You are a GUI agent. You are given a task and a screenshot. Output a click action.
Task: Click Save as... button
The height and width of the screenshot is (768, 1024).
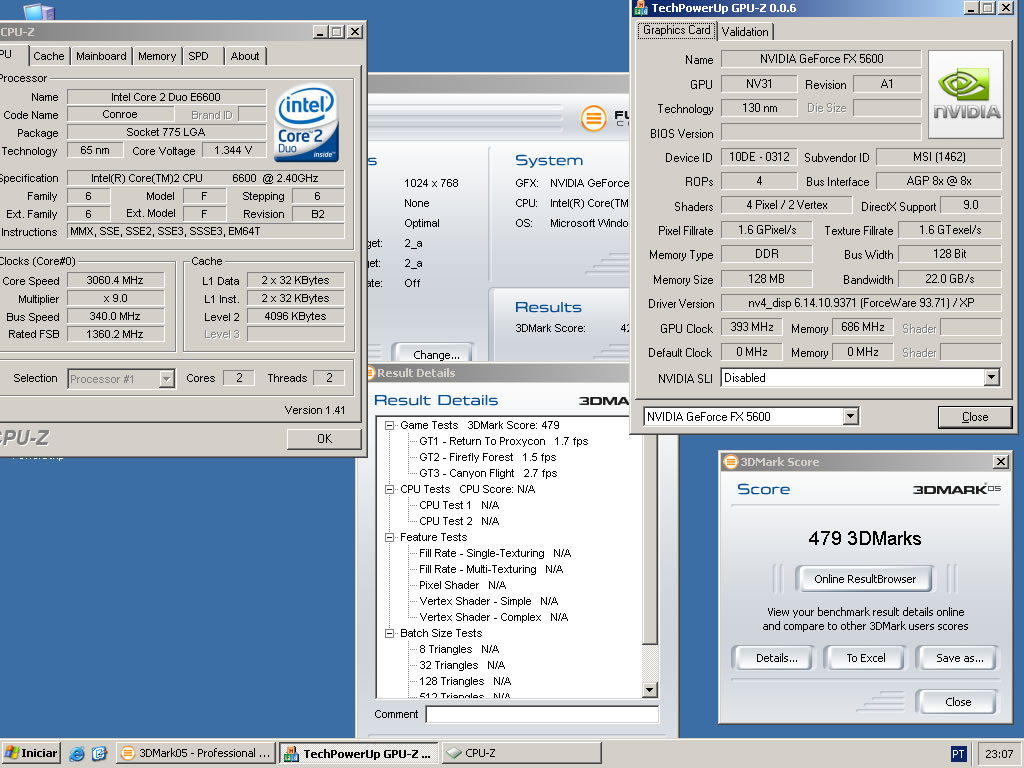[959, 658]
